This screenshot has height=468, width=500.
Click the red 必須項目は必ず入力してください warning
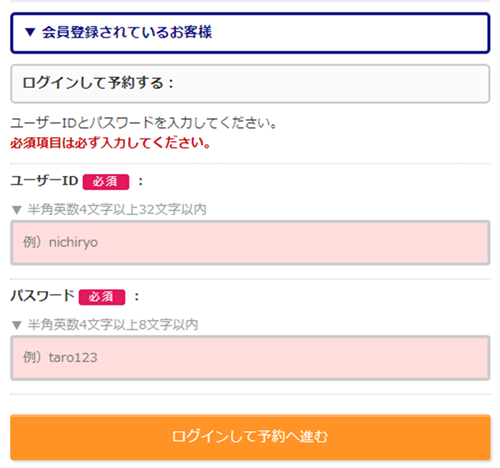(110, 143)
